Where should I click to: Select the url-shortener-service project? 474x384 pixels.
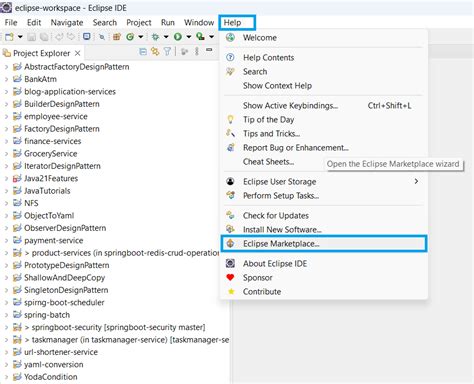(61, 352)
